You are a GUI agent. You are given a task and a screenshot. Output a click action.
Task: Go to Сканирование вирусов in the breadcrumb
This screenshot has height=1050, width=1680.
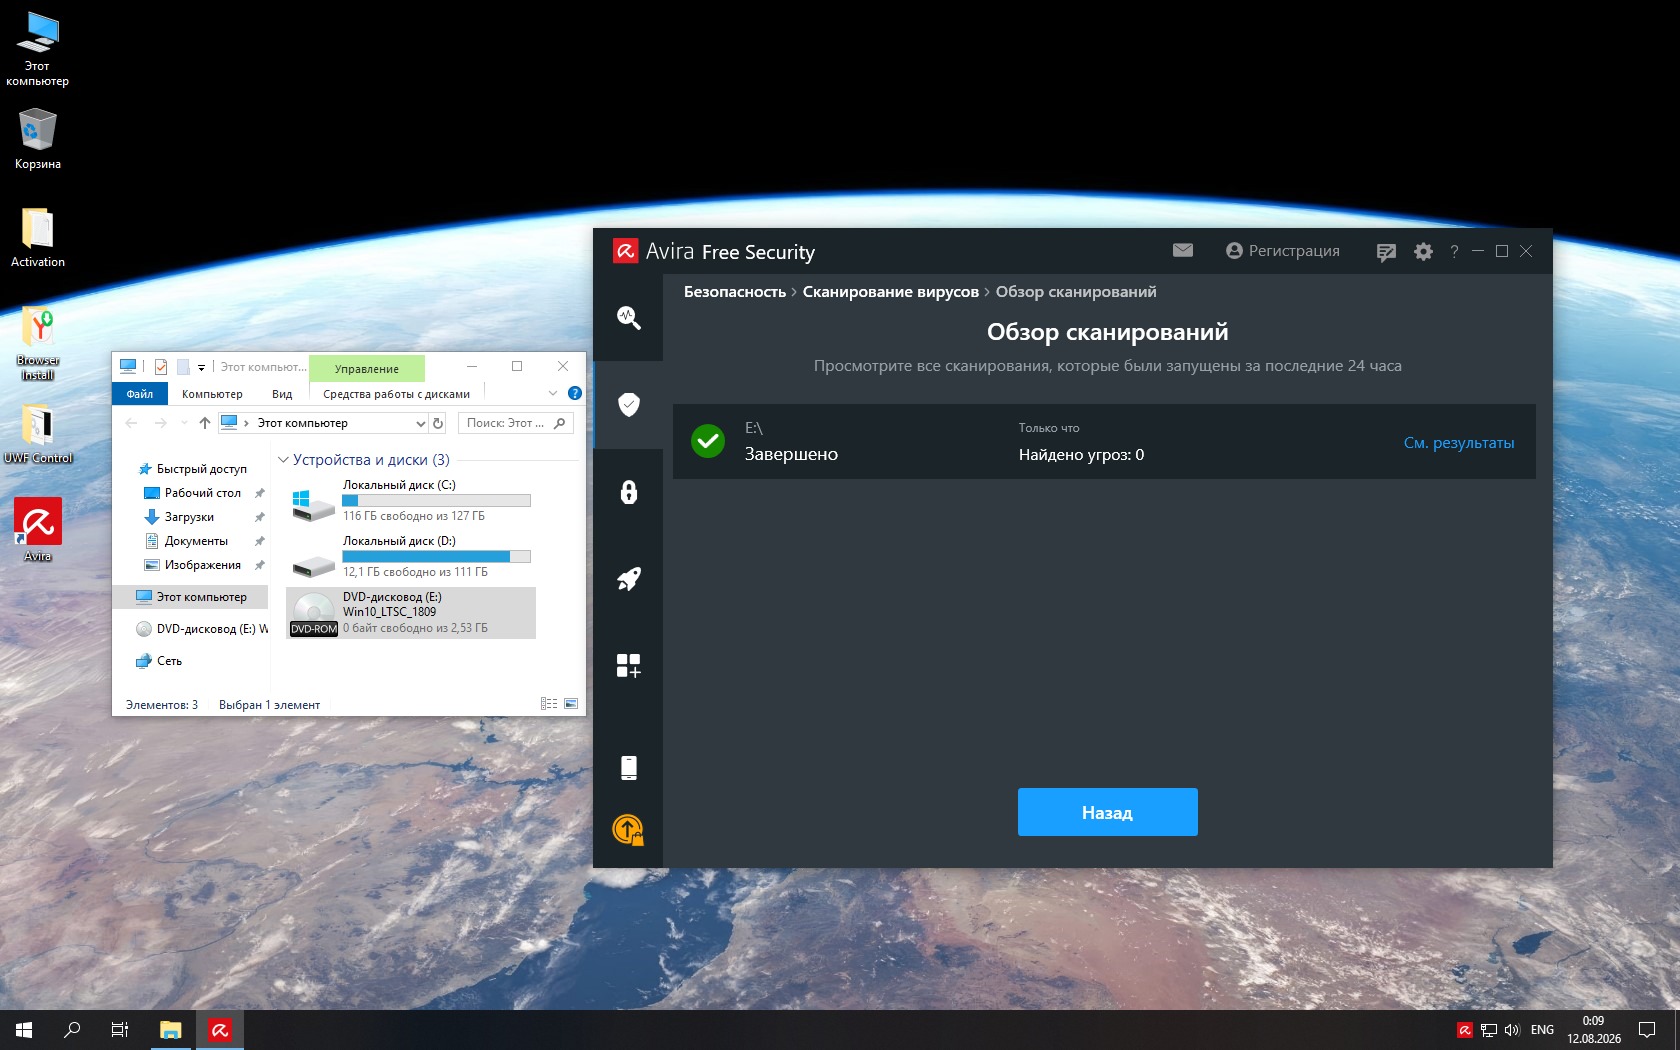pyautogui.click(x=890, y=292)
